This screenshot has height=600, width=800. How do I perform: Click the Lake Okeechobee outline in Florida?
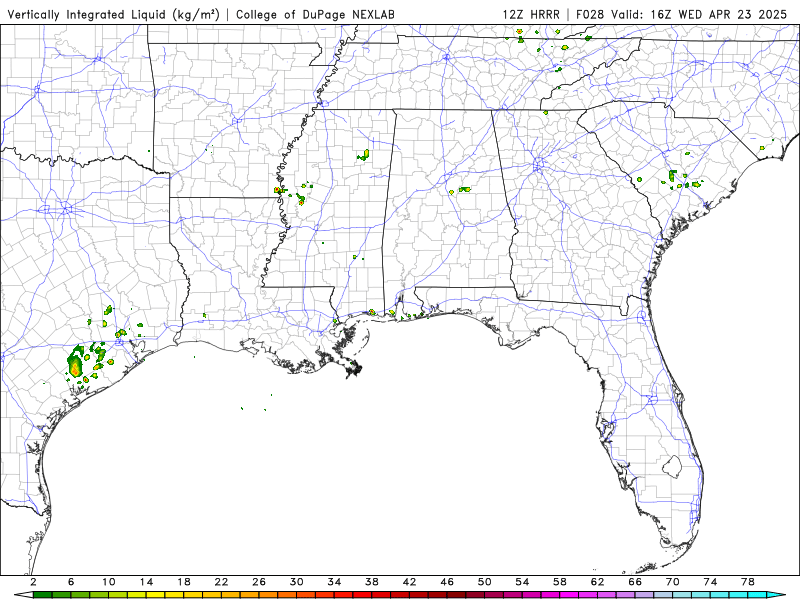[672, 466]
